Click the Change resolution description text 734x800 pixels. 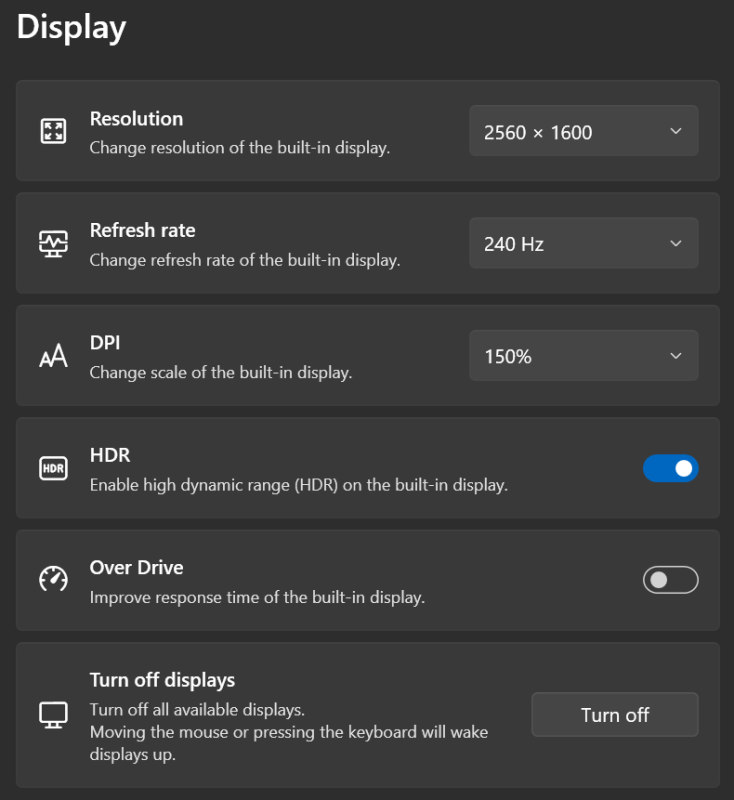pyautogui.click(x=239, y=148)
